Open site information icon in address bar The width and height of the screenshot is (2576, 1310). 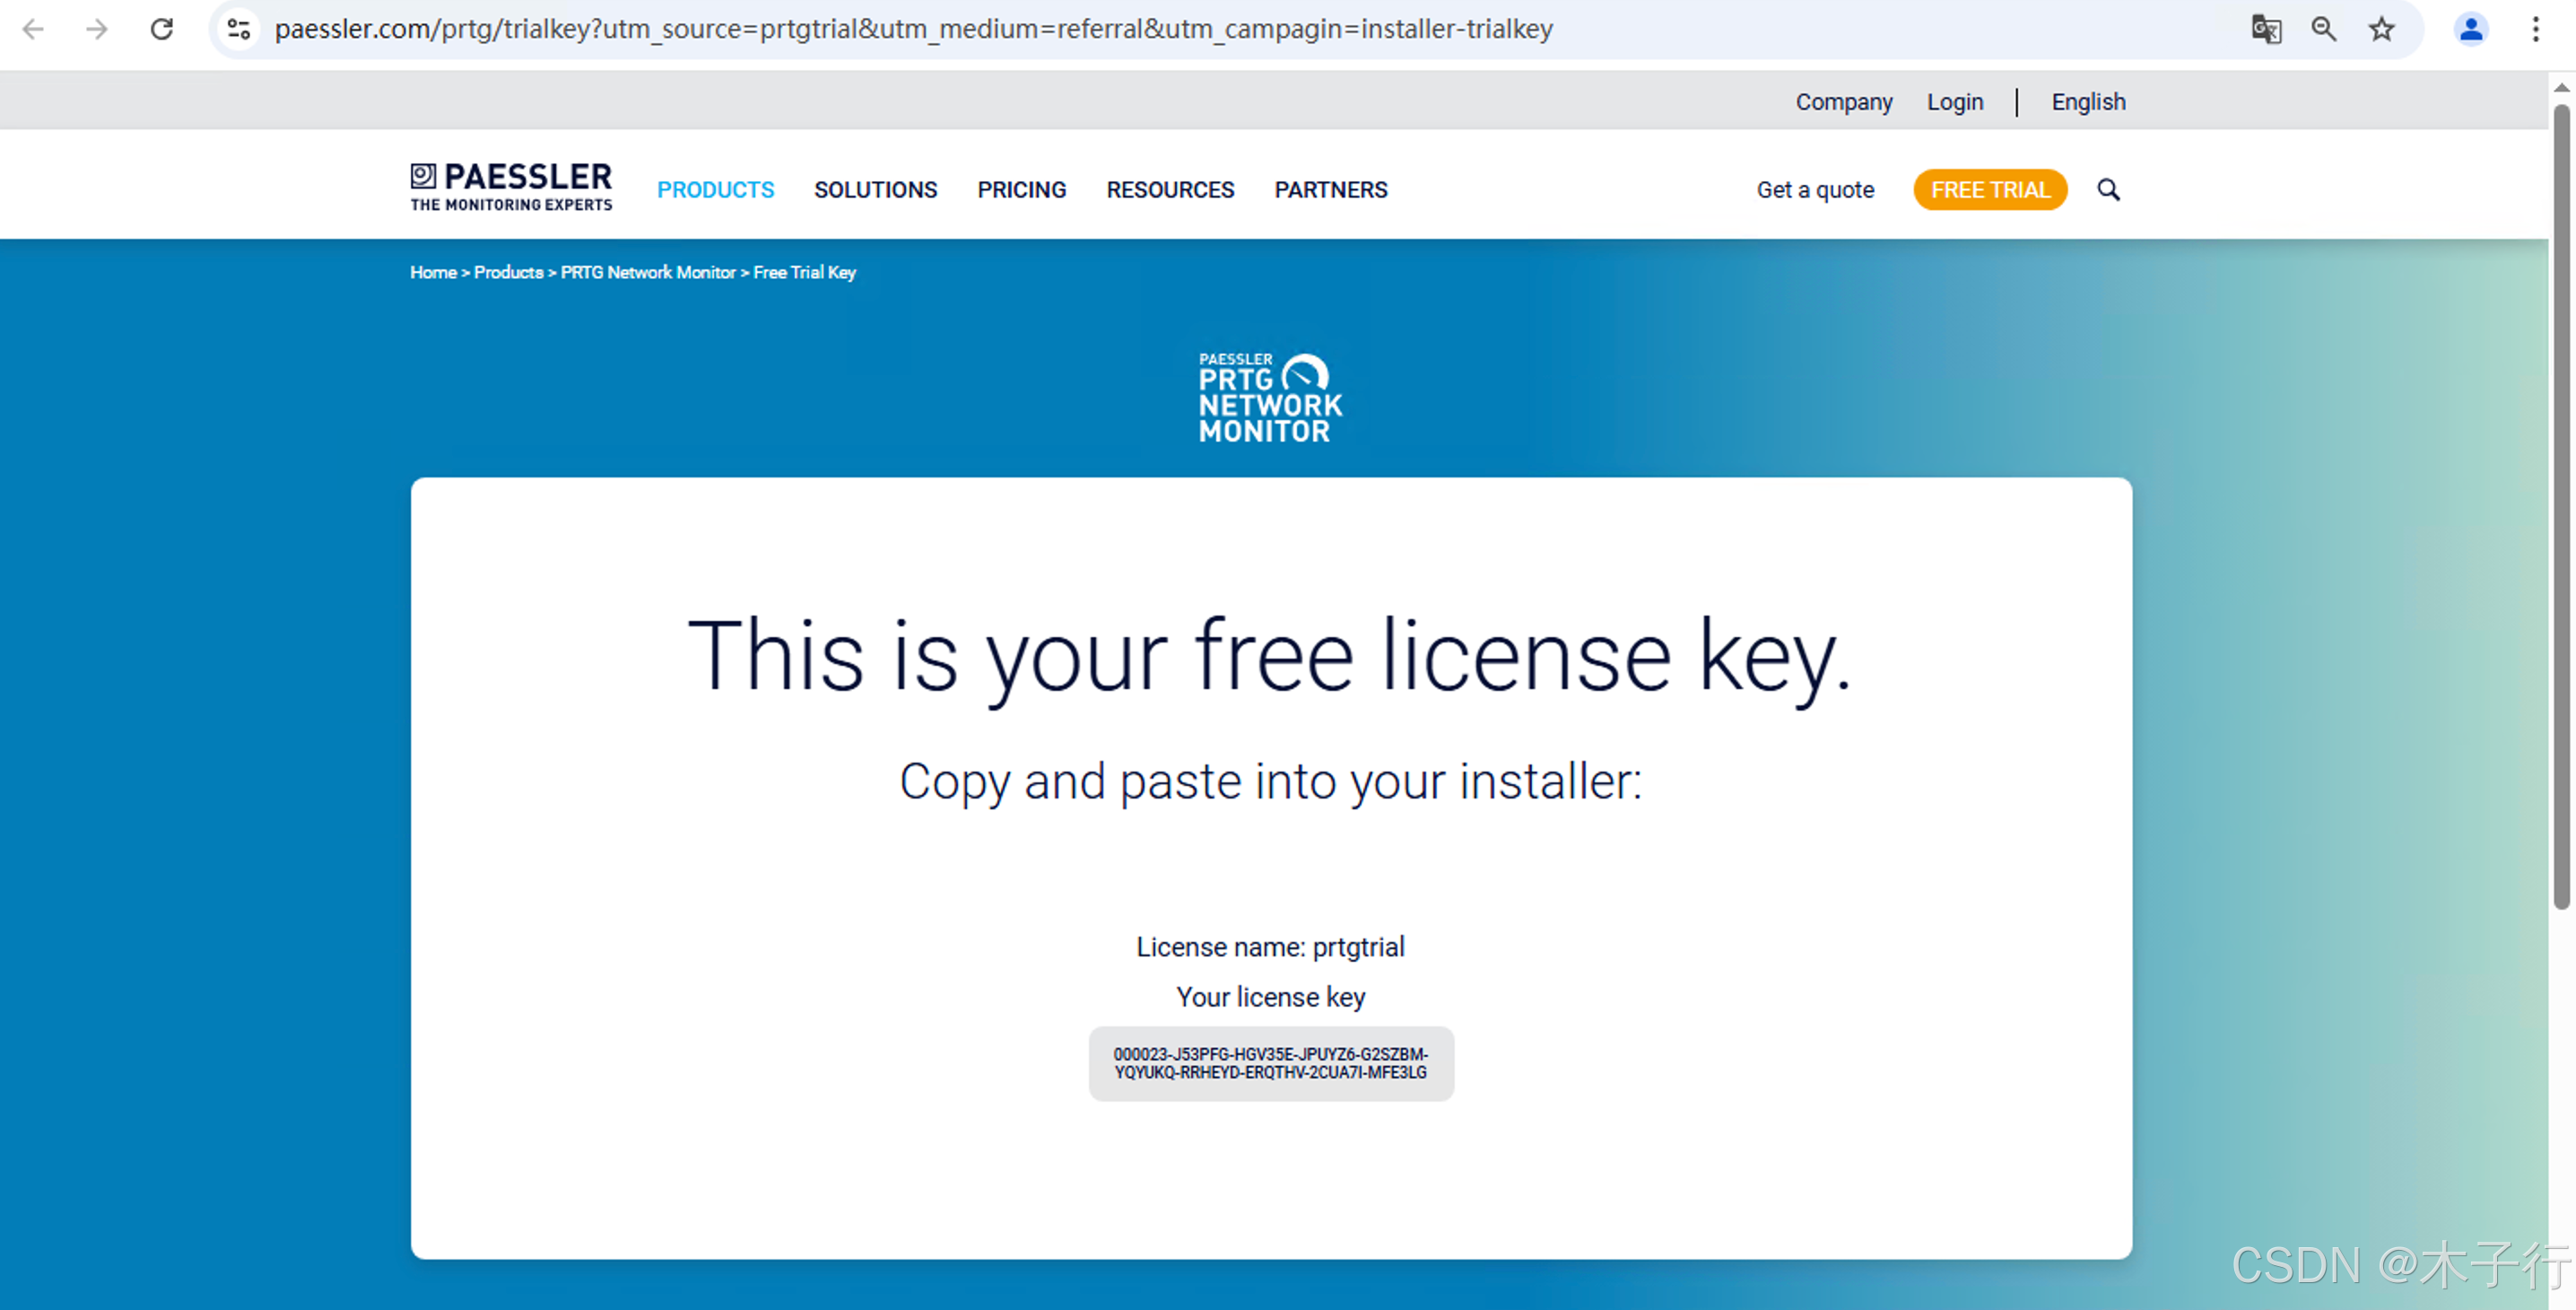[x=238, y=29]
